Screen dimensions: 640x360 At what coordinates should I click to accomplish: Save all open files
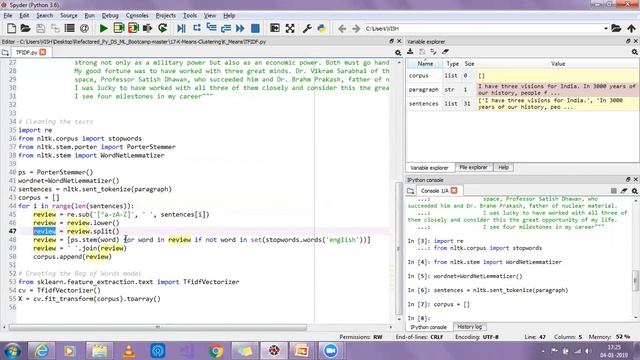point(55,28)
